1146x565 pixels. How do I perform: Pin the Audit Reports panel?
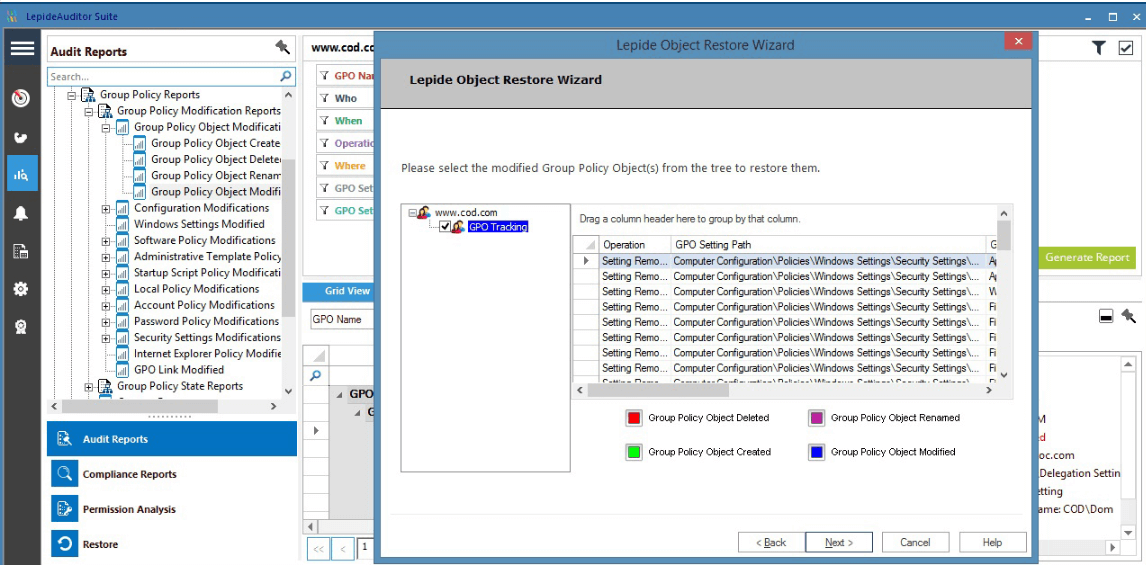pyautogui.click(x=282, y=48)
